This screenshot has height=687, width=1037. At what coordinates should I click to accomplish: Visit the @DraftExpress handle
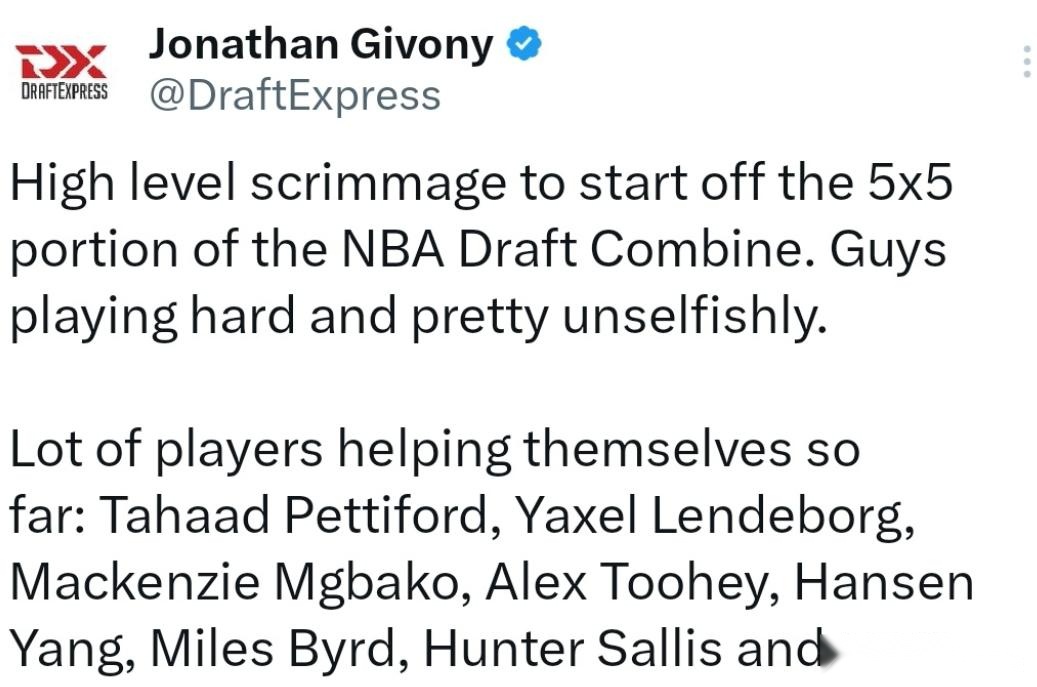coord(295,96)
